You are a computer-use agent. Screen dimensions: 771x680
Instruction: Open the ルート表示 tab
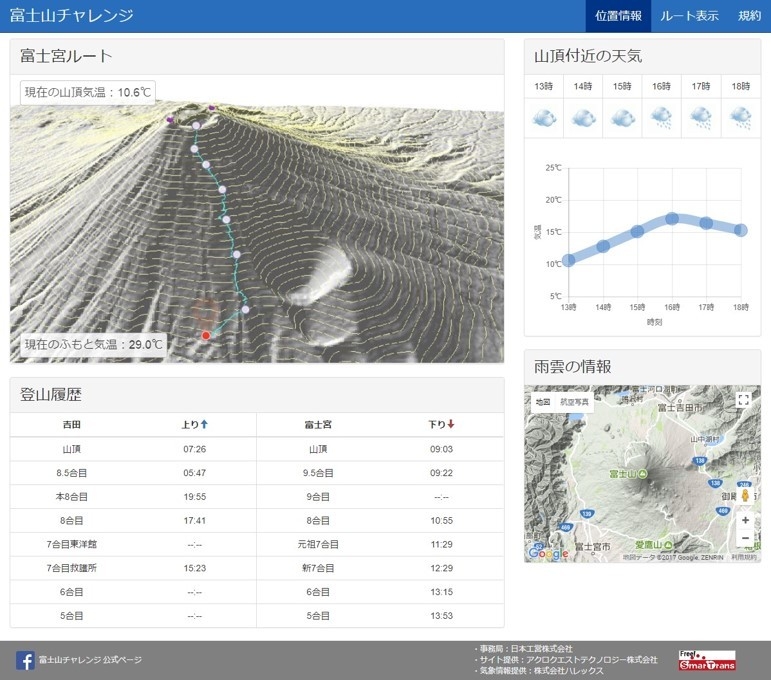pos(689,16)
